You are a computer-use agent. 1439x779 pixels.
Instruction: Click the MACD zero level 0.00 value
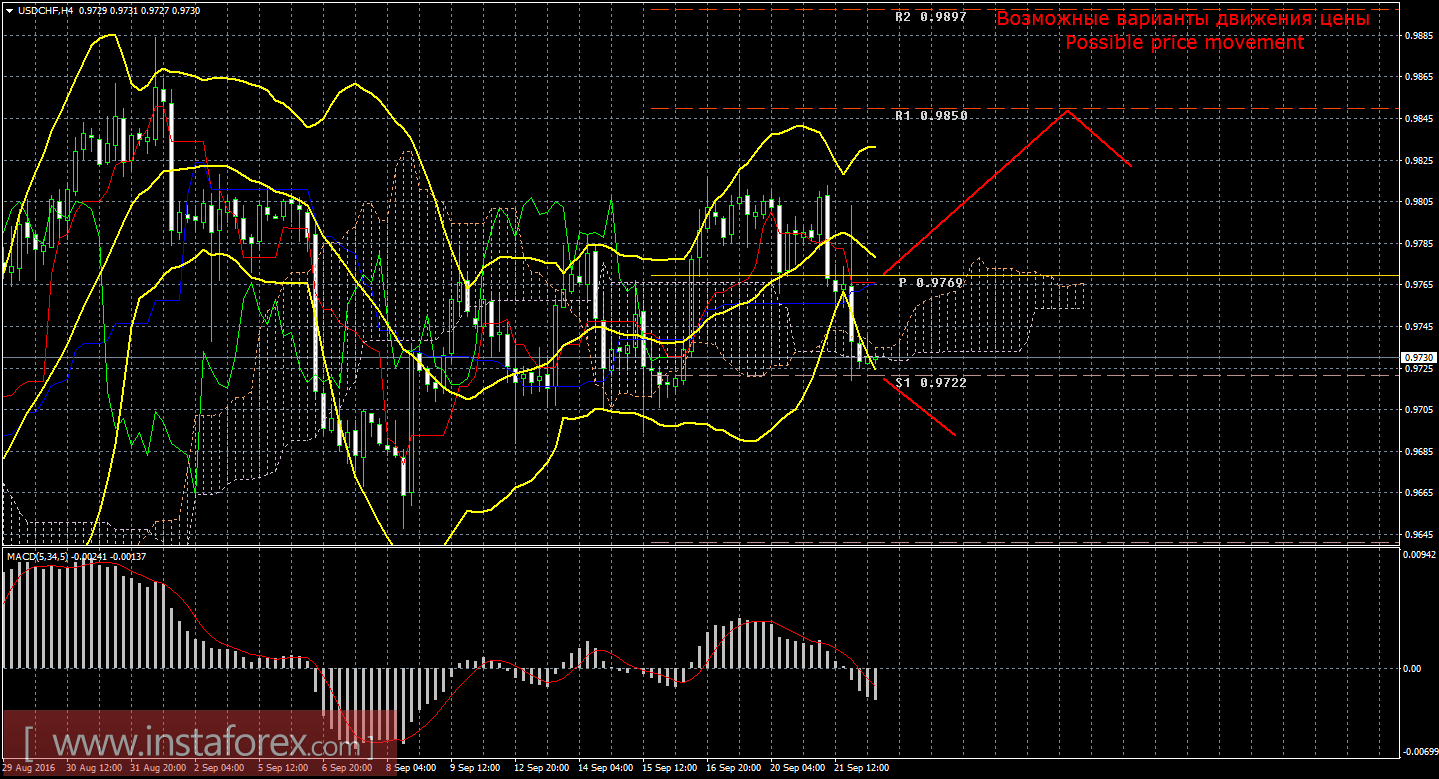click(x=1413, y=668)
